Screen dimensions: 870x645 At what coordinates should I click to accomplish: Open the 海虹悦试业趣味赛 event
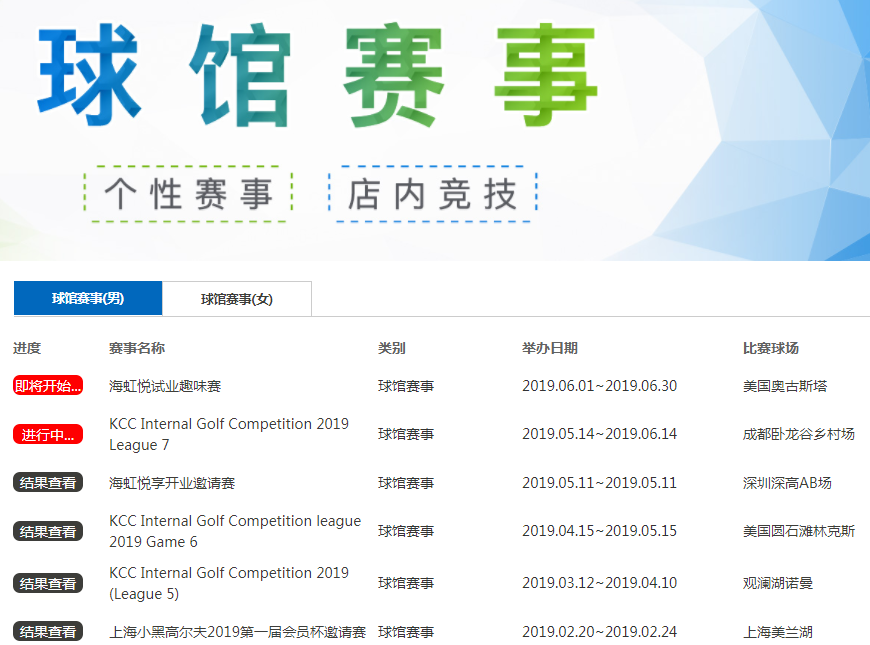tap(165, 386)
